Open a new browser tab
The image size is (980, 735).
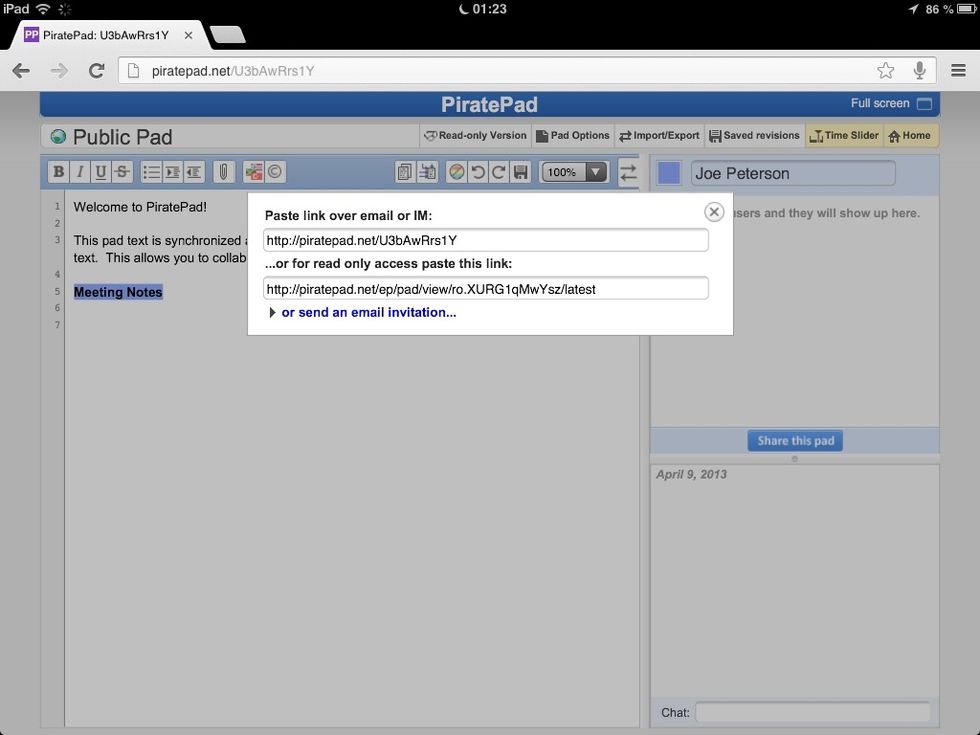click(228, 36)
